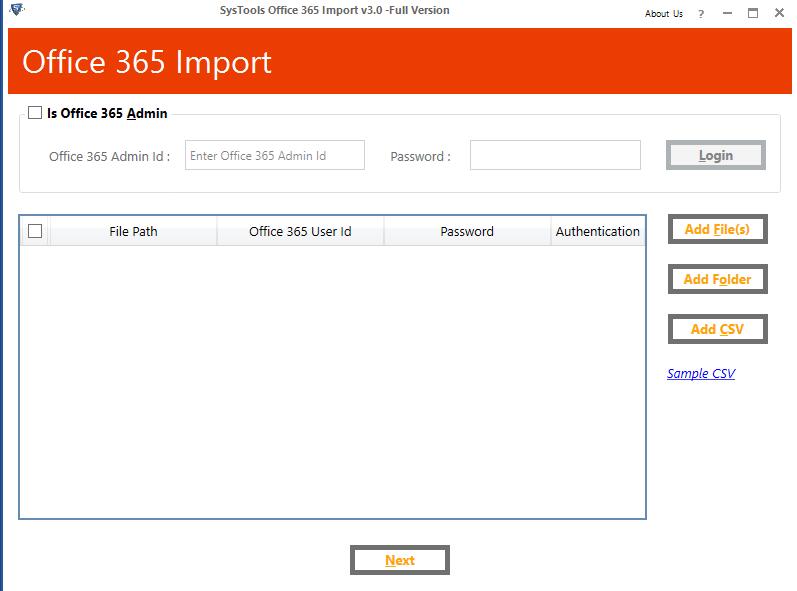The height and width of the screenshot is (591, 797).
Task: Open the About Us menu item
Action: (x=663, y=14)
